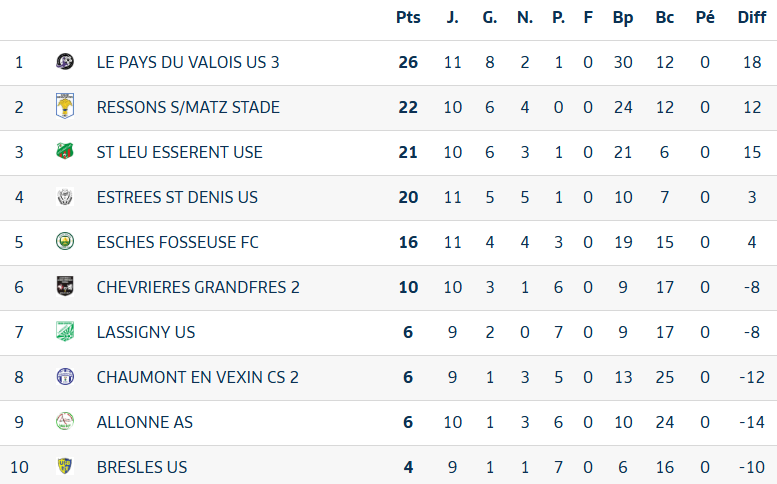Image resolution: width=777 pixels, height=484 pixels.
Task: Click the Pts column header
Action: pos(408,17)
